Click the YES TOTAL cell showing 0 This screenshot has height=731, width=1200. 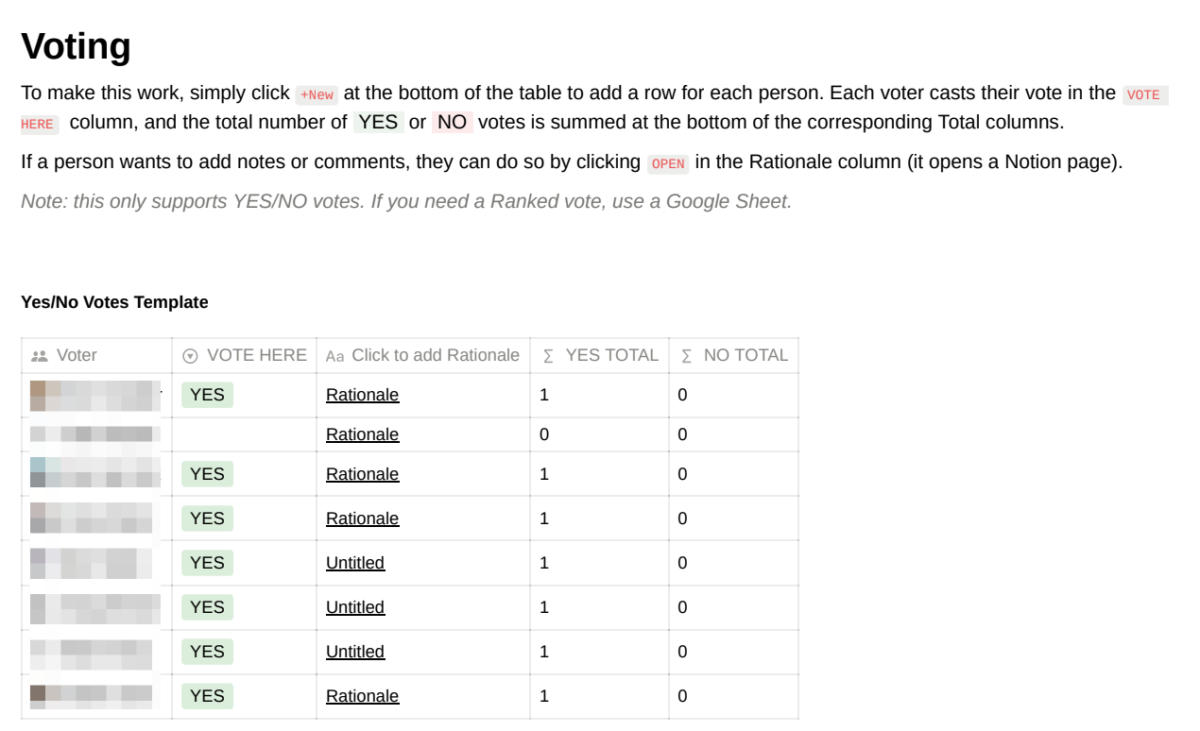click(x=544, y=435)
